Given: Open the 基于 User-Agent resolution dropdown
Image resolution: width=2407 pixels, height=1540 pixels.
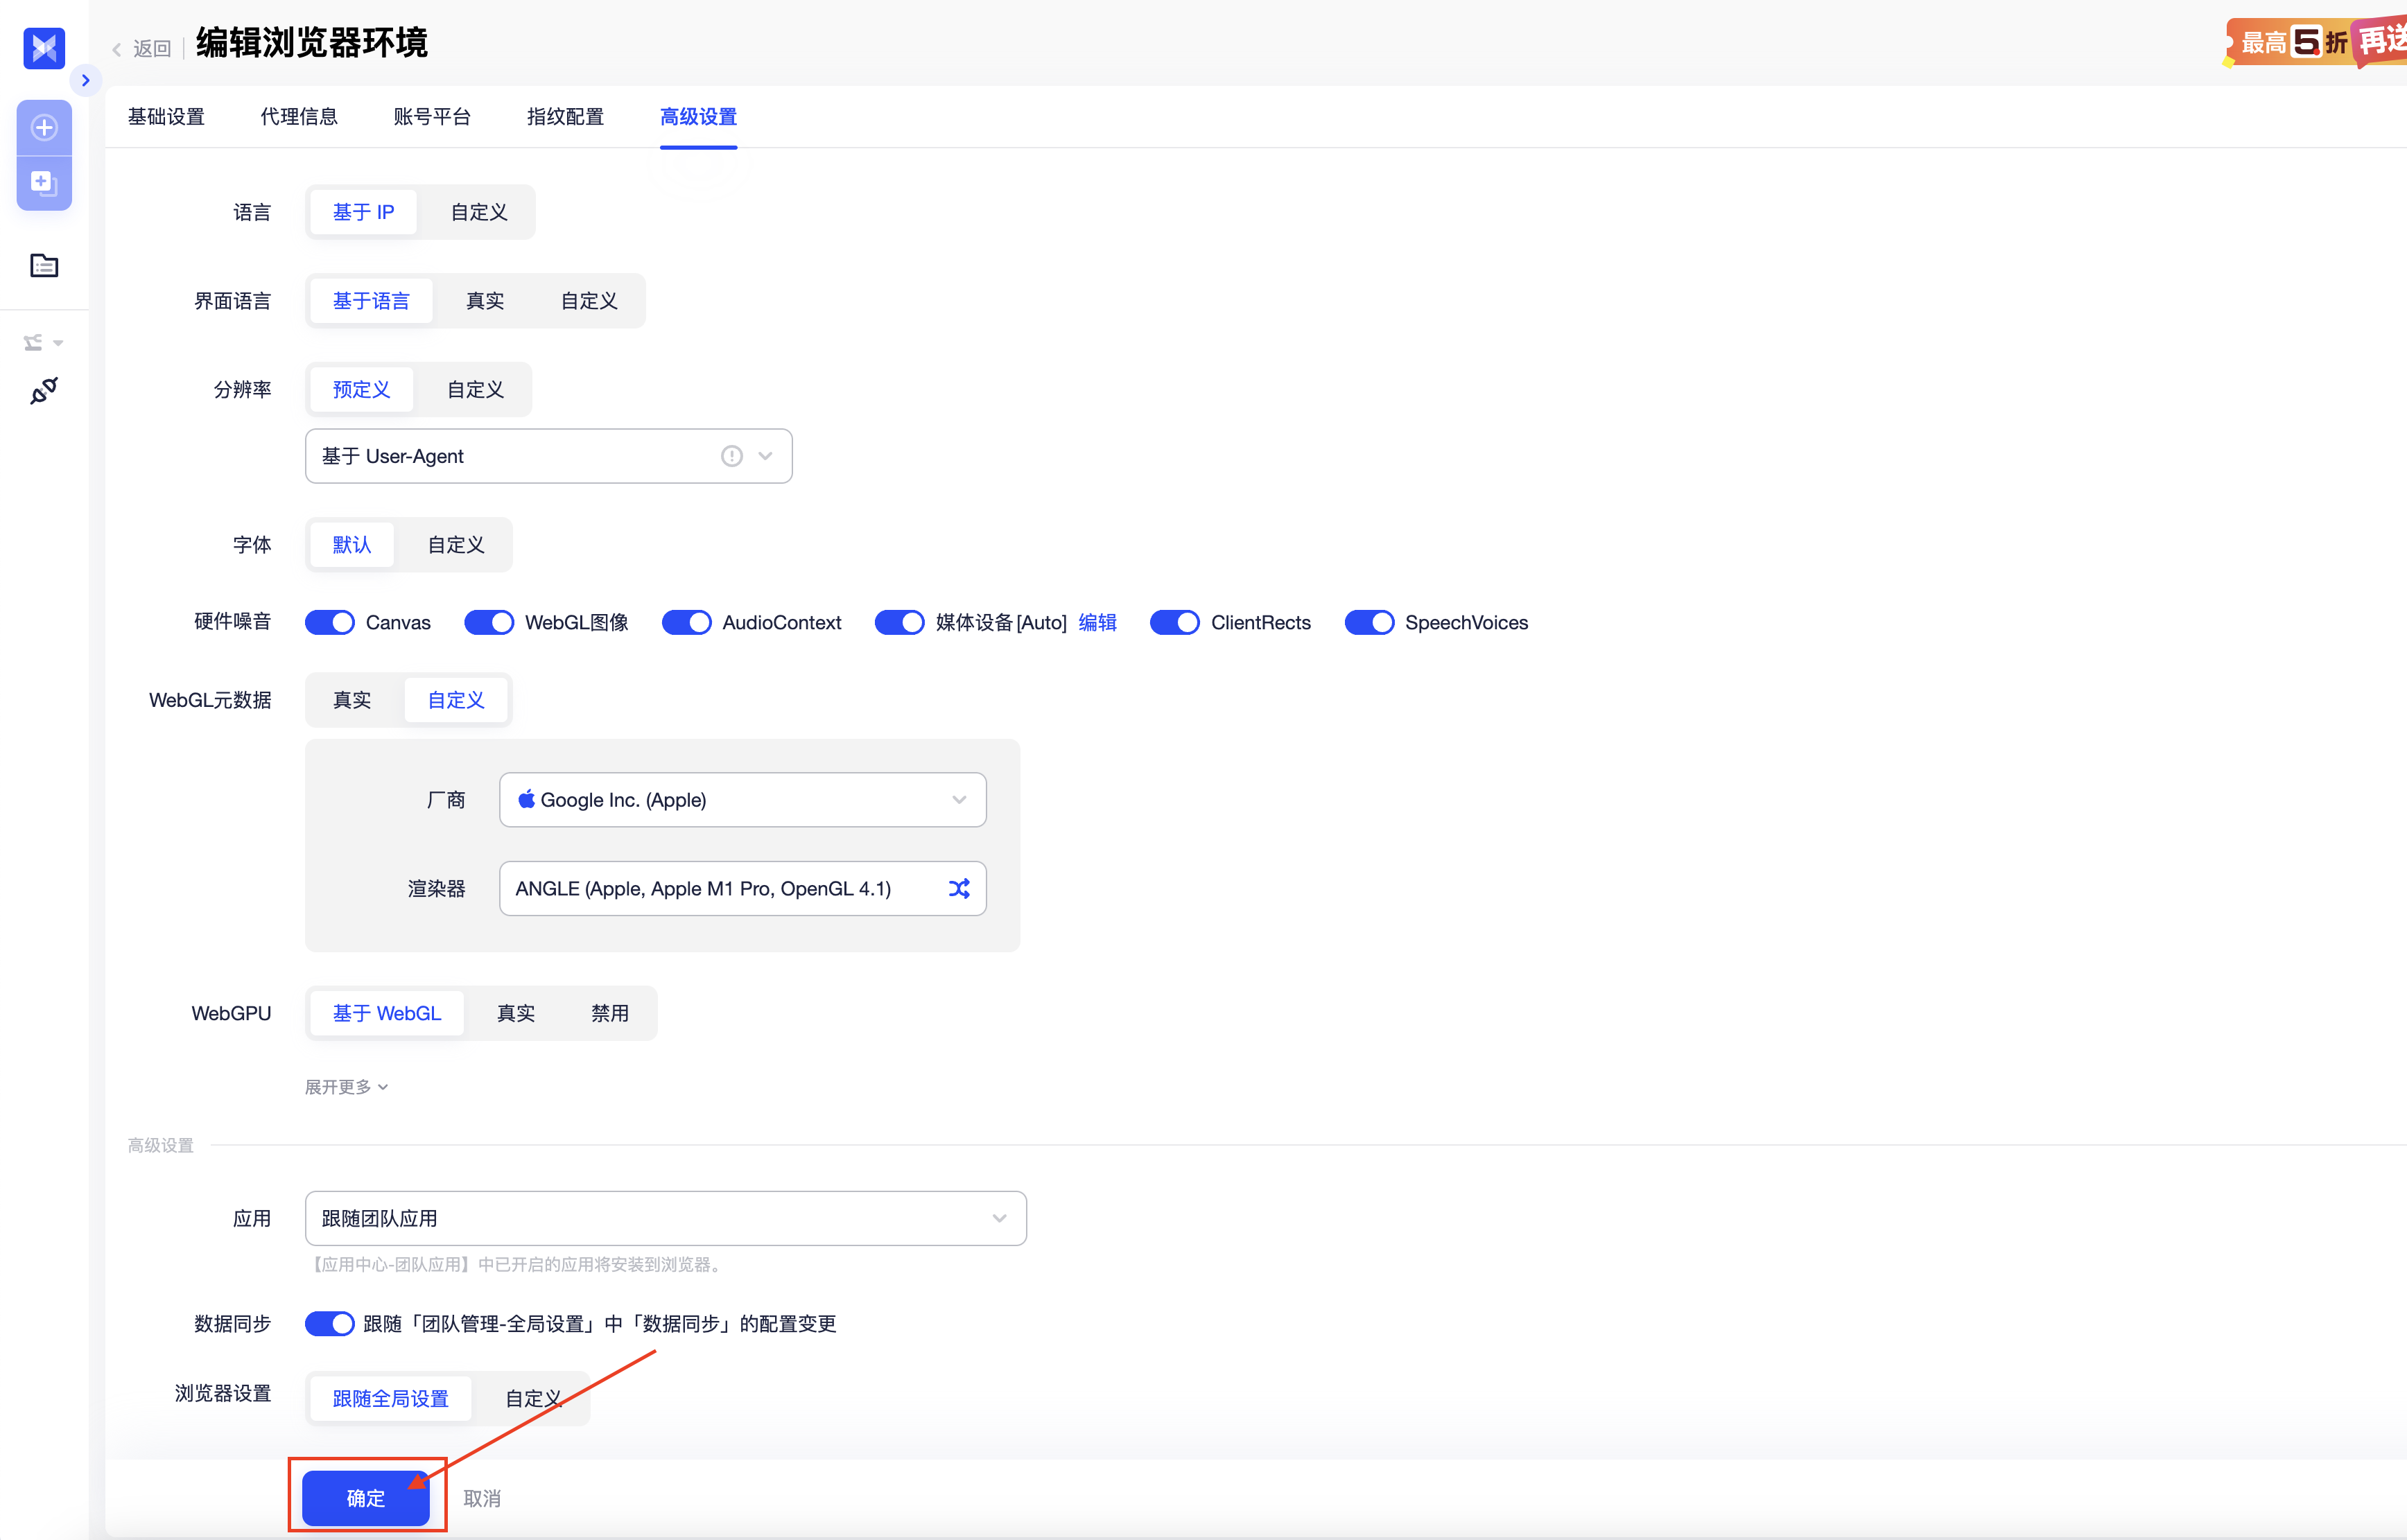Looking at the screenshot, I should coord(549,456).
